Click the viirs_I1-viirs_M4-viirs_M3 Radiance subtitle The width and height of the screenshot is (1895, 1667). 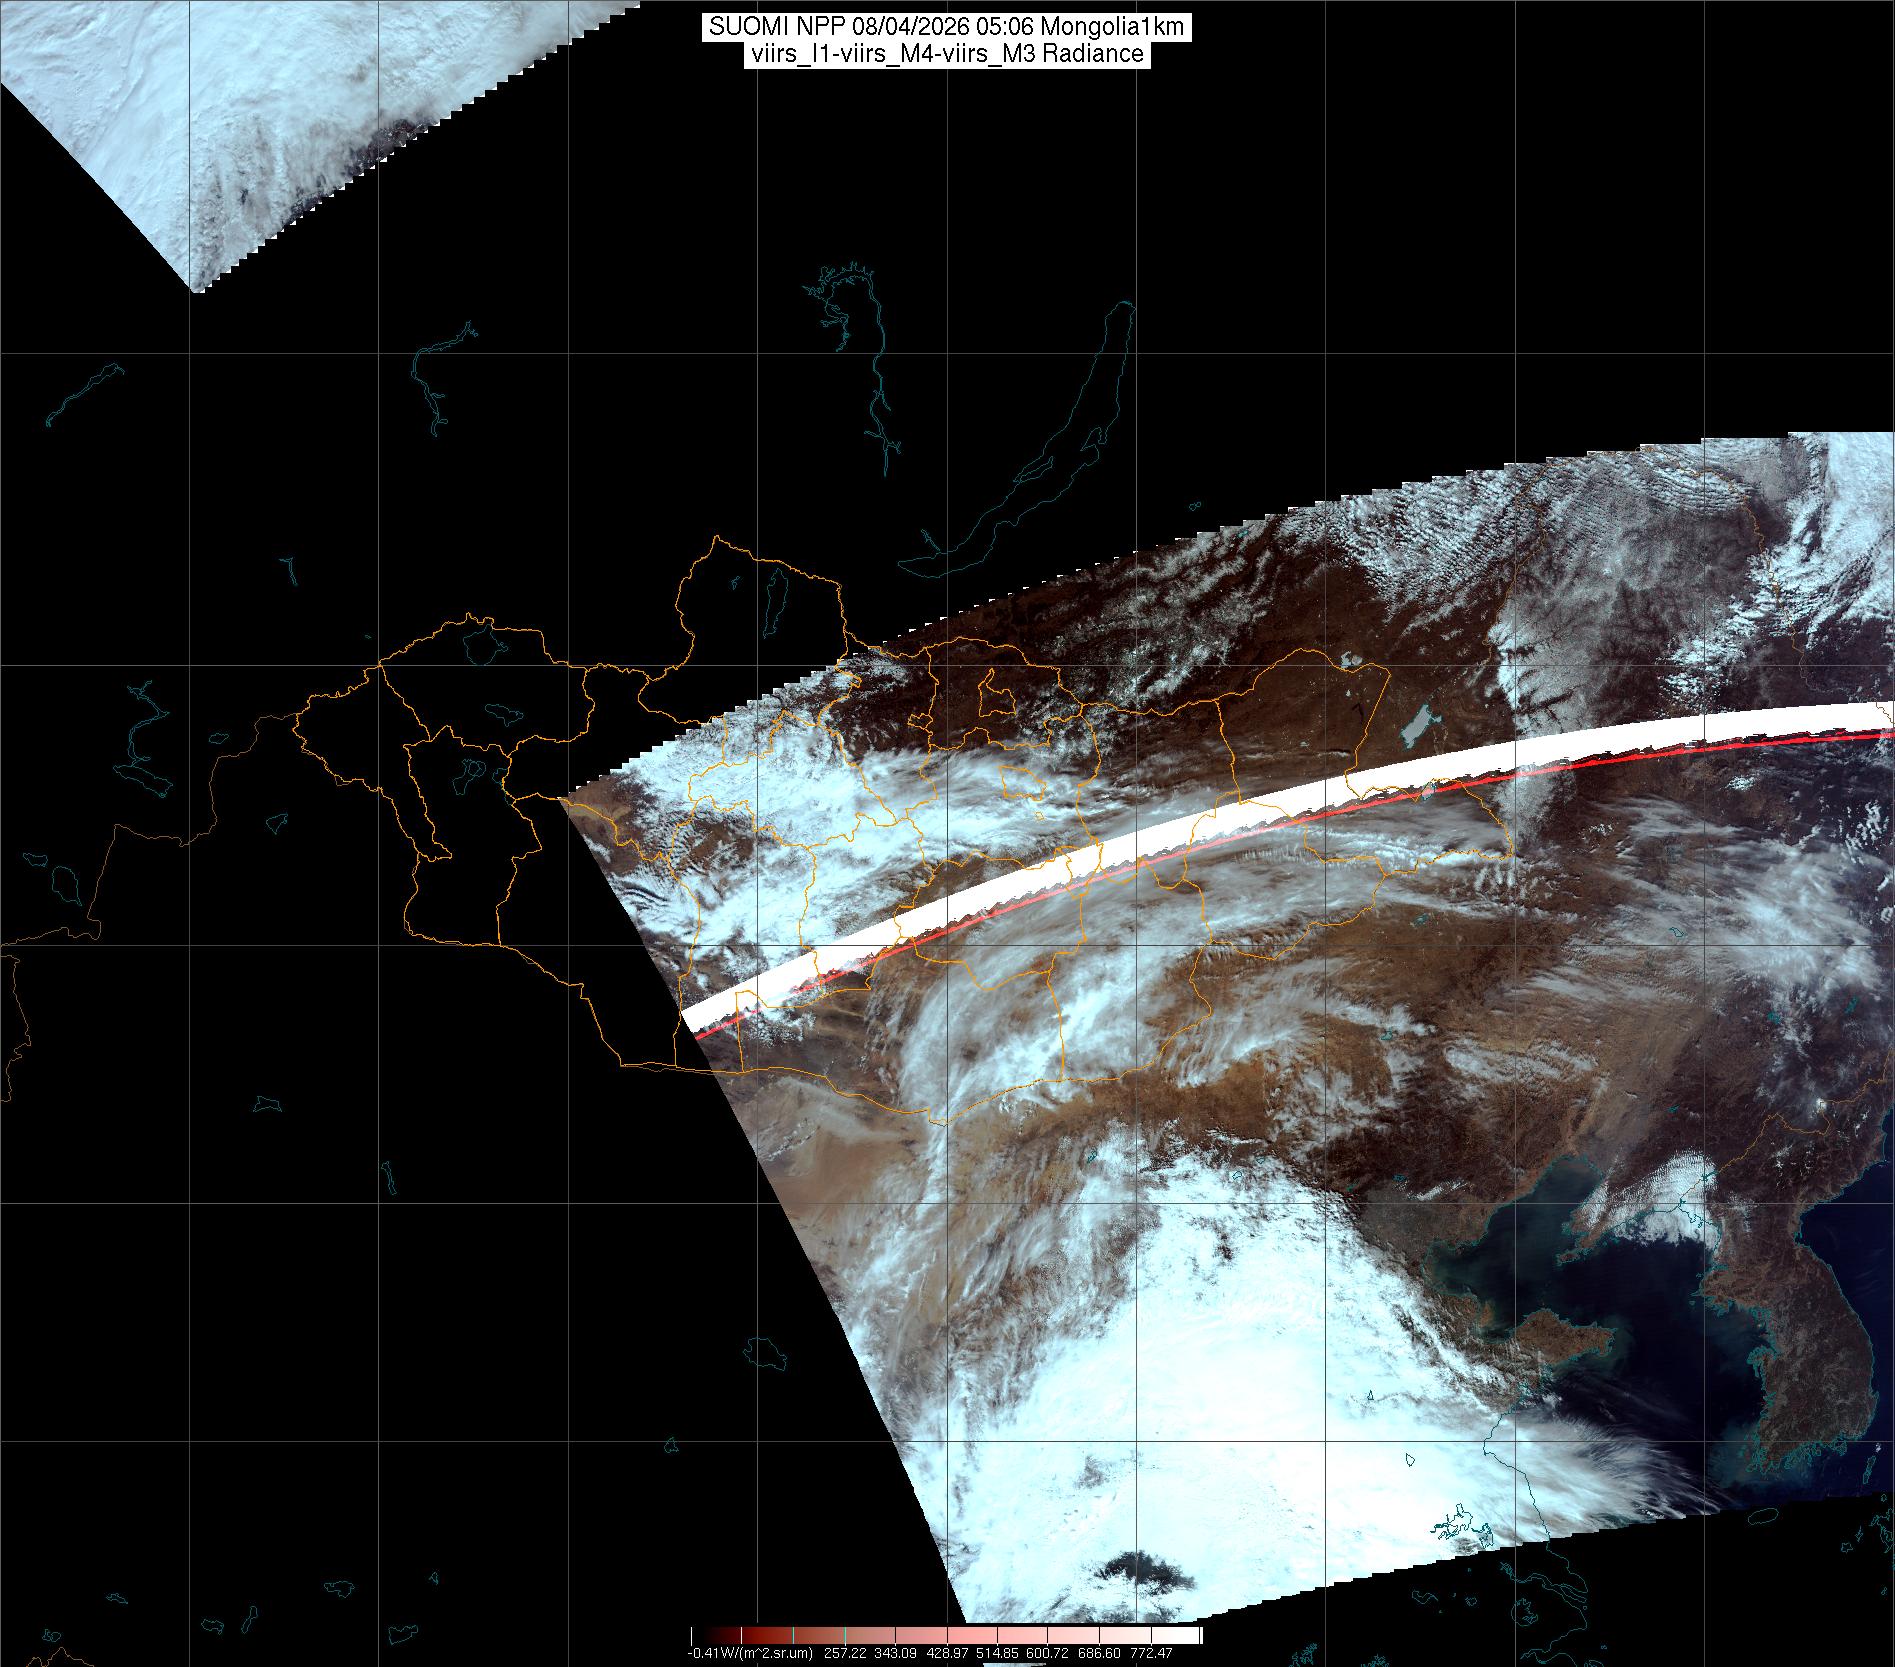[x=946, y=54]
